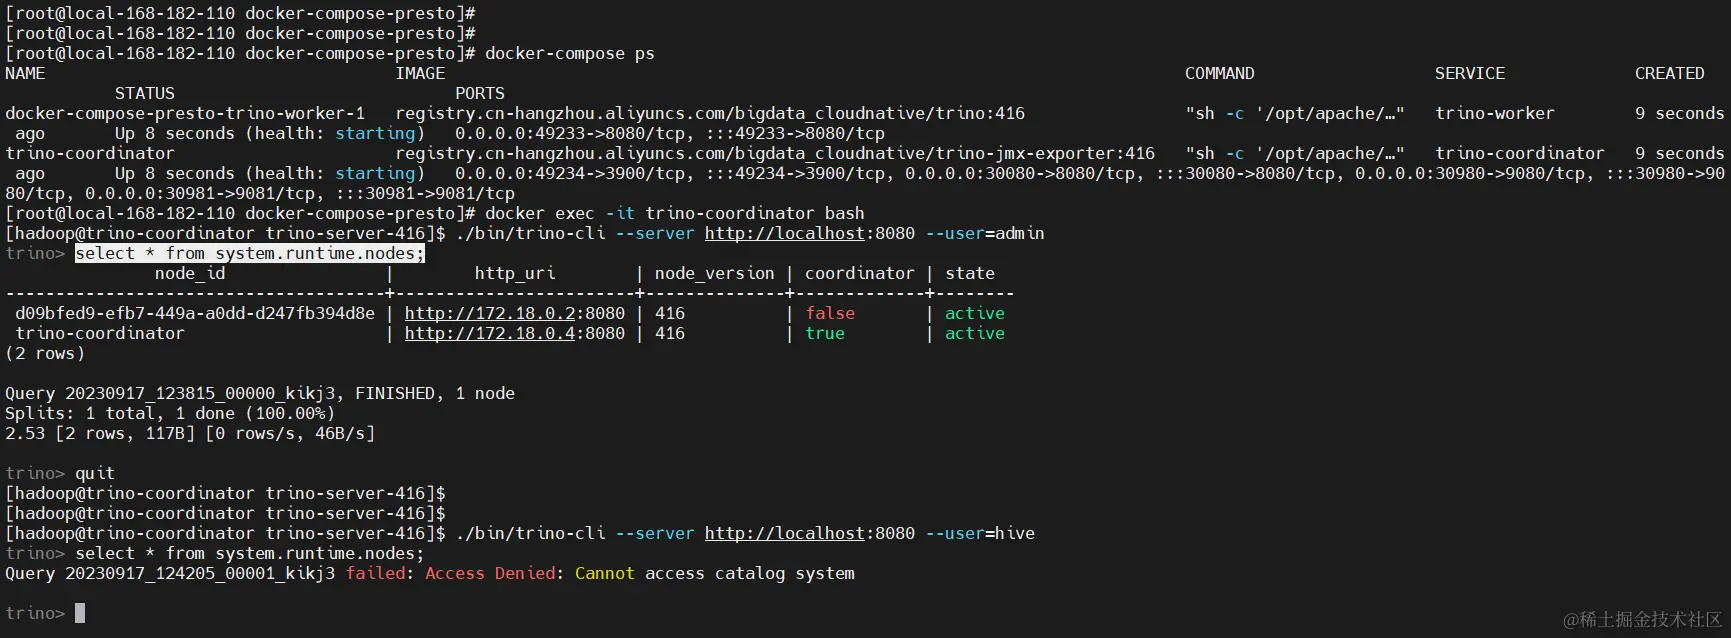
Task: Click the trino-coordinator node_id cell
Action: click(x=100, y=333)
